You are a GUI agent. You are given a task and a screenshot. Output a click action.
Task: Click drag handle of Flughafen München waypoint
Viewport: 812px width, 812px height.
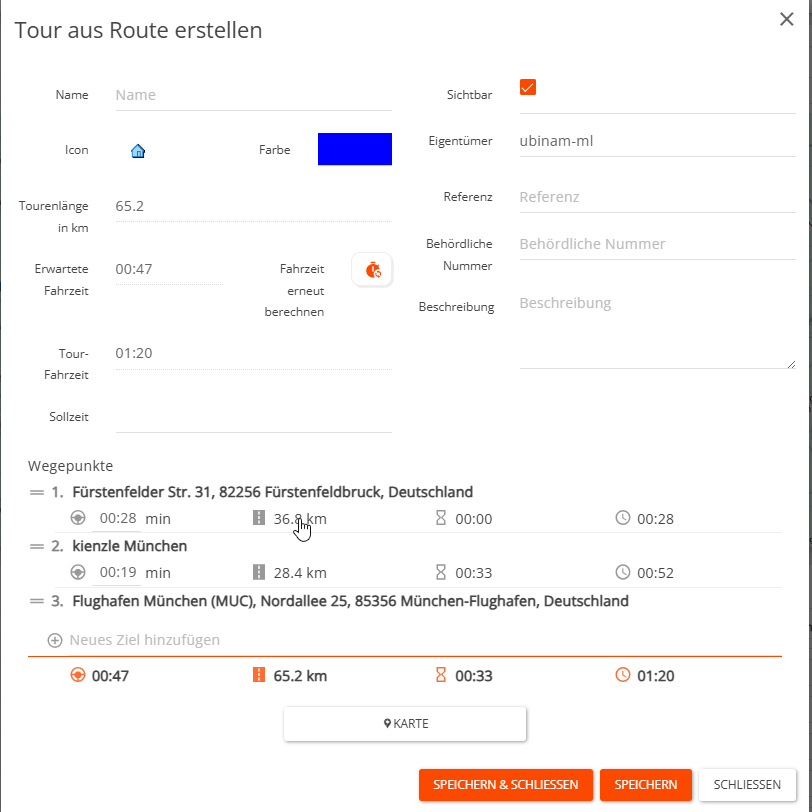coord(37,601)
